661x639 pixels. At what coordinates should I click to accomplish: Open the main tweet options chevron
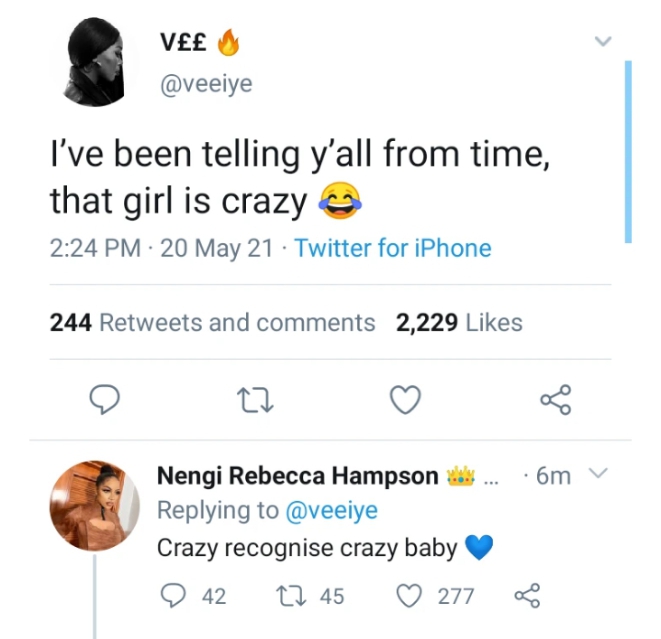[601, 41]
